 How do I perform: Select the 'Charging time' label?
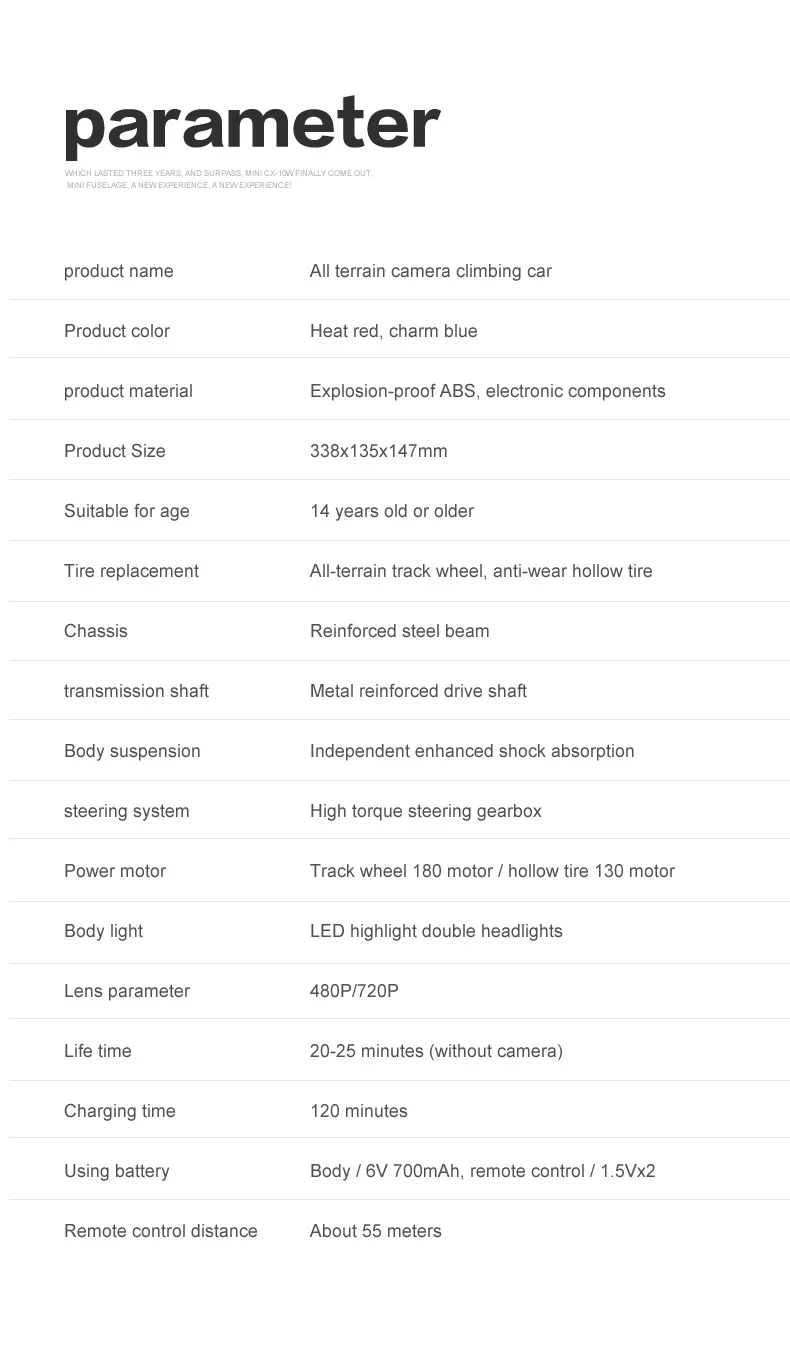(x=119, y=1111)
